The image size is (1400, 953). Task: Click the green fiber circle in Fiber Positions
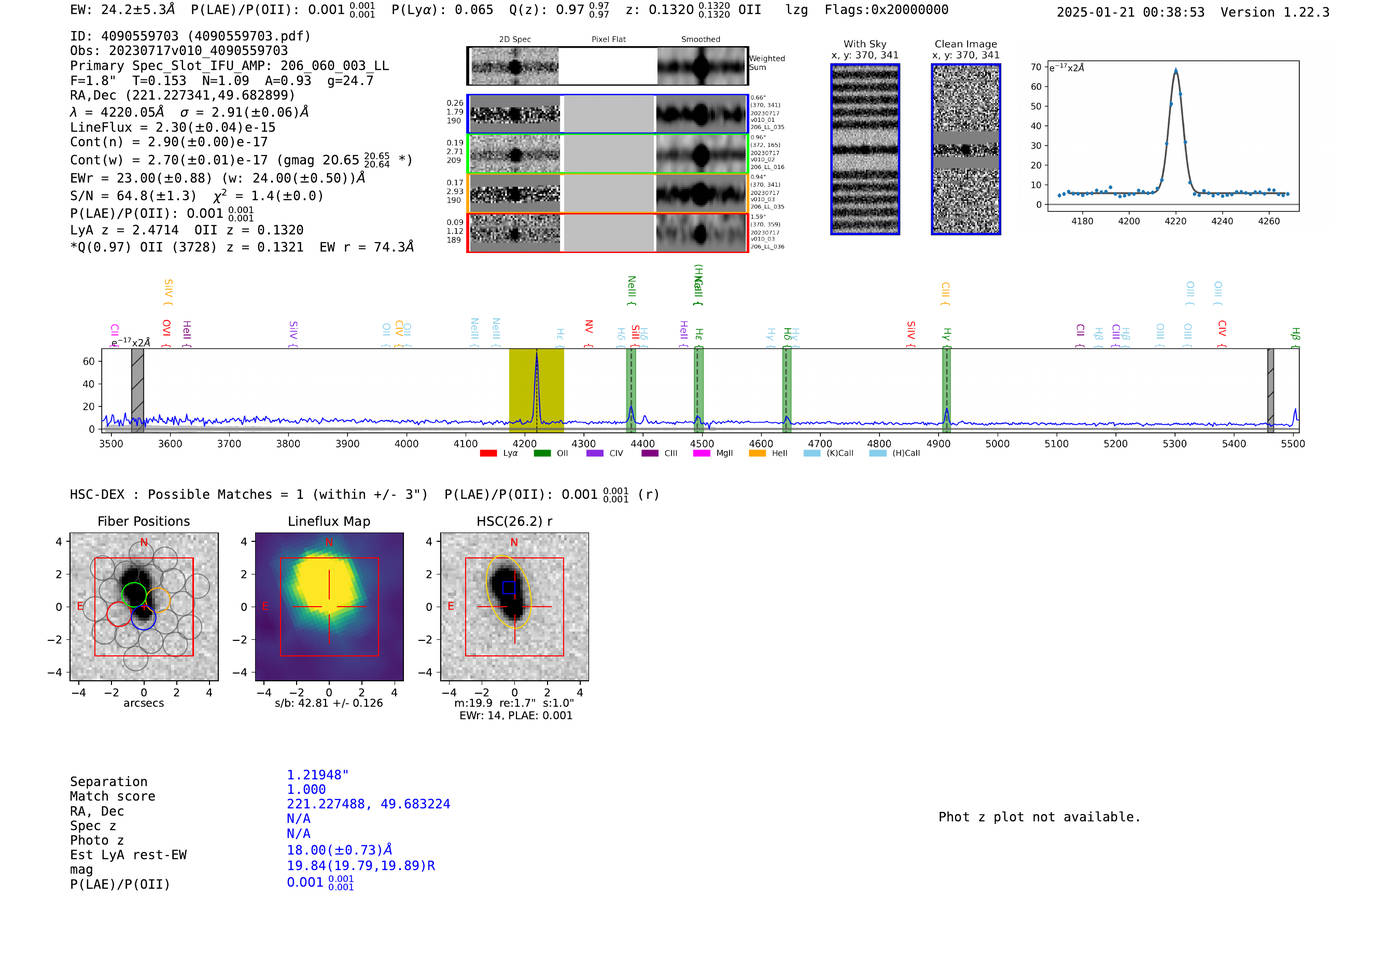[x=134, y=594]
